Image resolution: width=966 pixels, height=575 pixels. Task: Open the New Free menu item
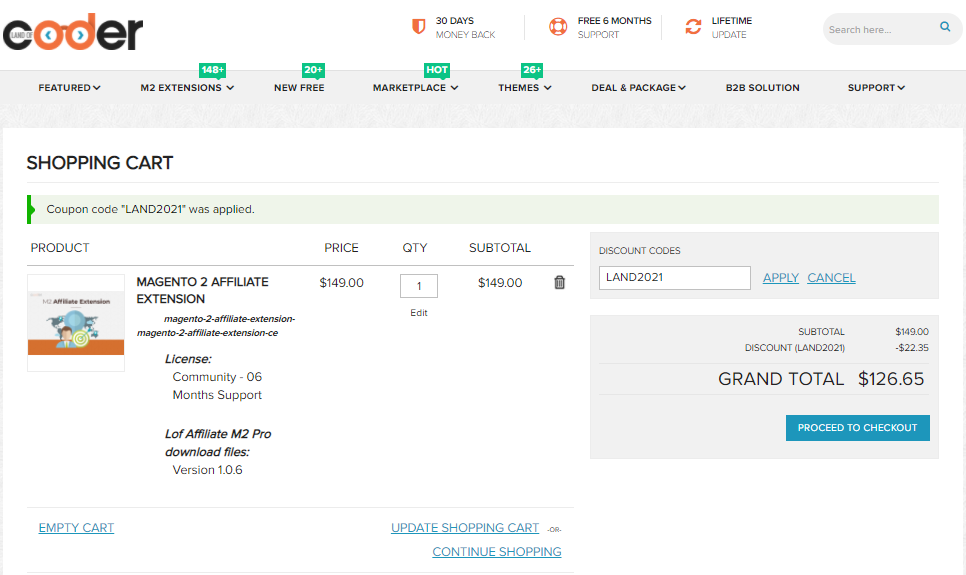[x=299, y=88]
